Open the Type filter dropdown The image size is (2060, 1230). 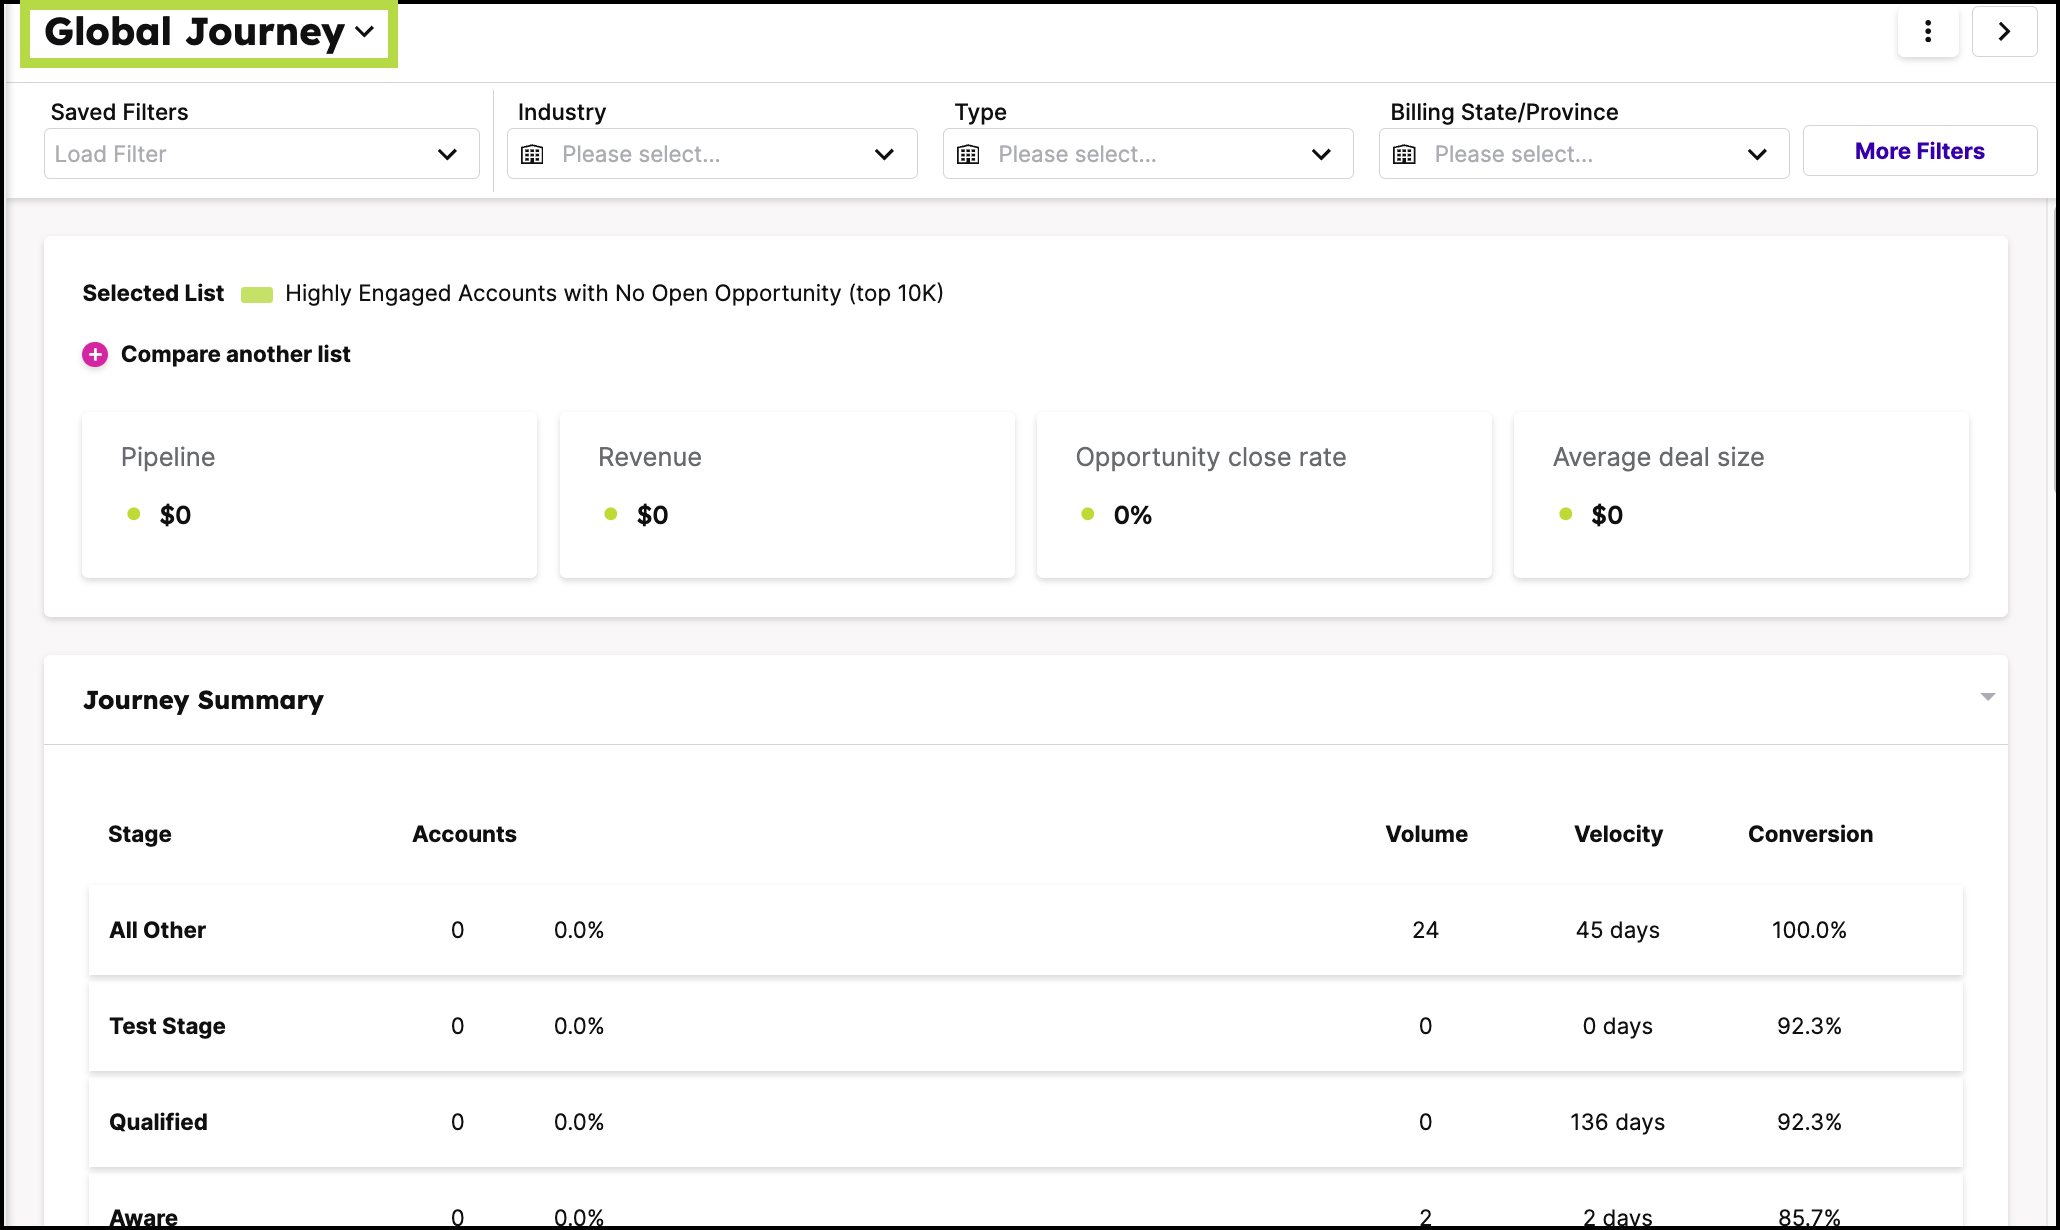point(1148,154)
